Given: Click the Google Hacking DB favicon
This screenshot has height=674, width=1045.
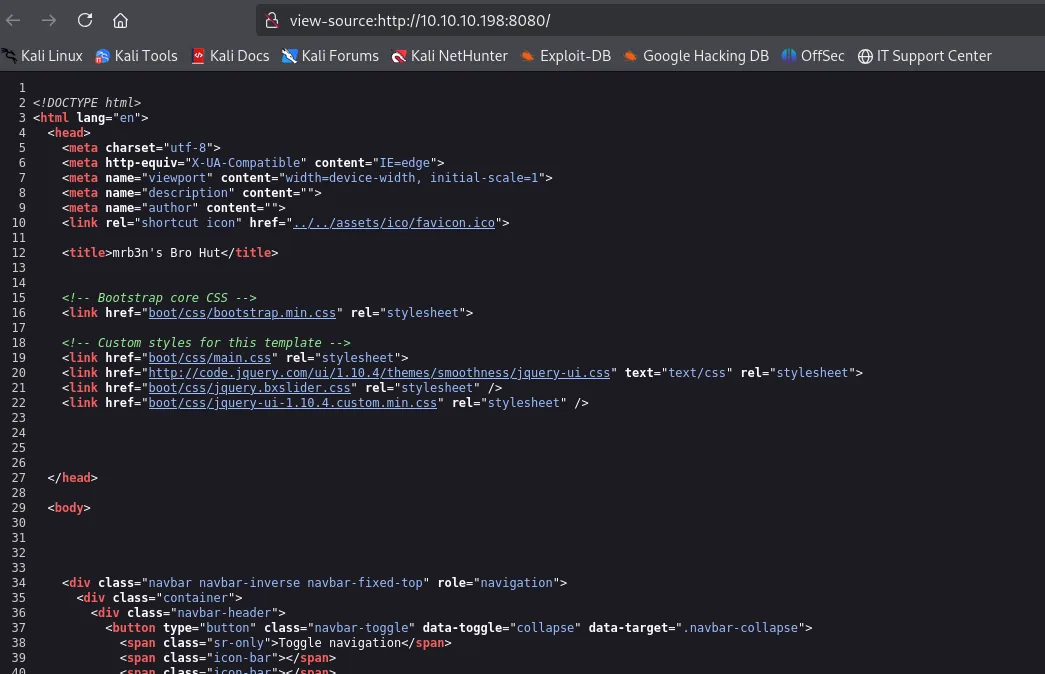Looking at the screenshot, I should point(630,56).
